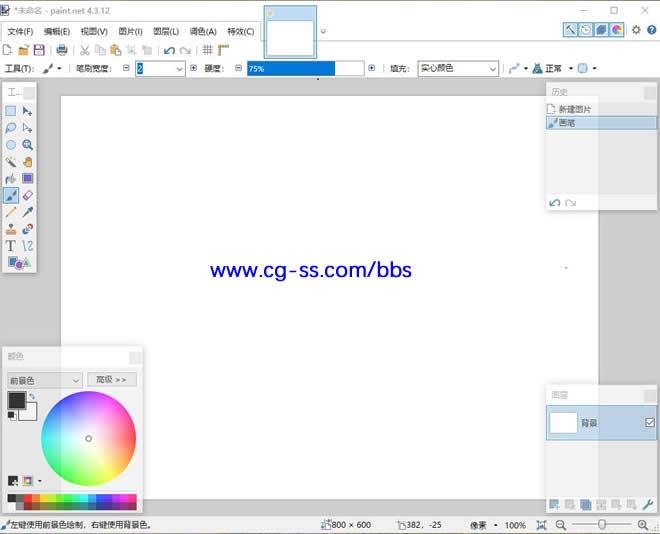Select the Eraser tool in toolbox

click(28, 195)
